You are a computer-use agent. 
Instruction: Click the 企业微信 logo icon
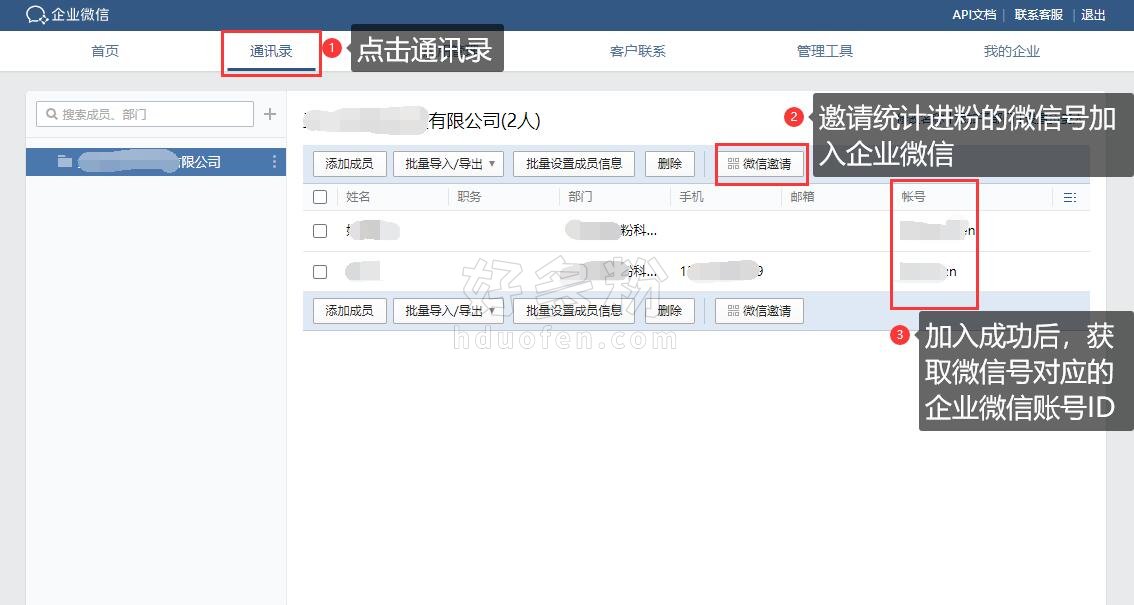point(36,14)
